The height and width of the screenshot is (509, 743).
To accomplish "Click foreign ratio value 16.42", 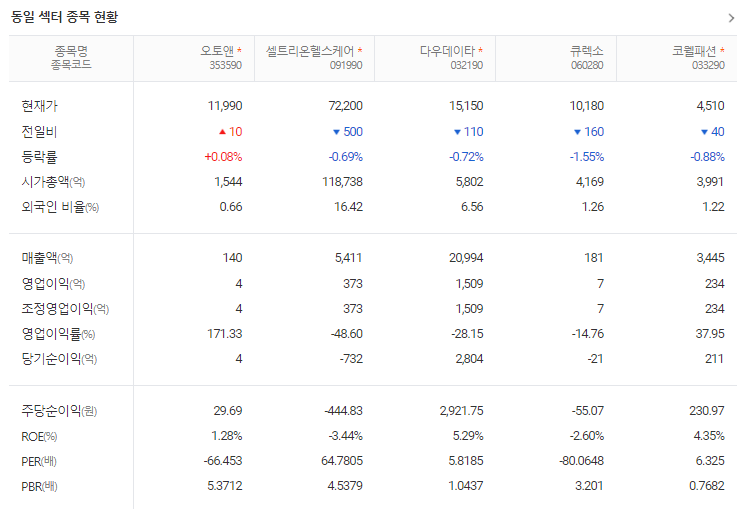I will tap(349, 207).
